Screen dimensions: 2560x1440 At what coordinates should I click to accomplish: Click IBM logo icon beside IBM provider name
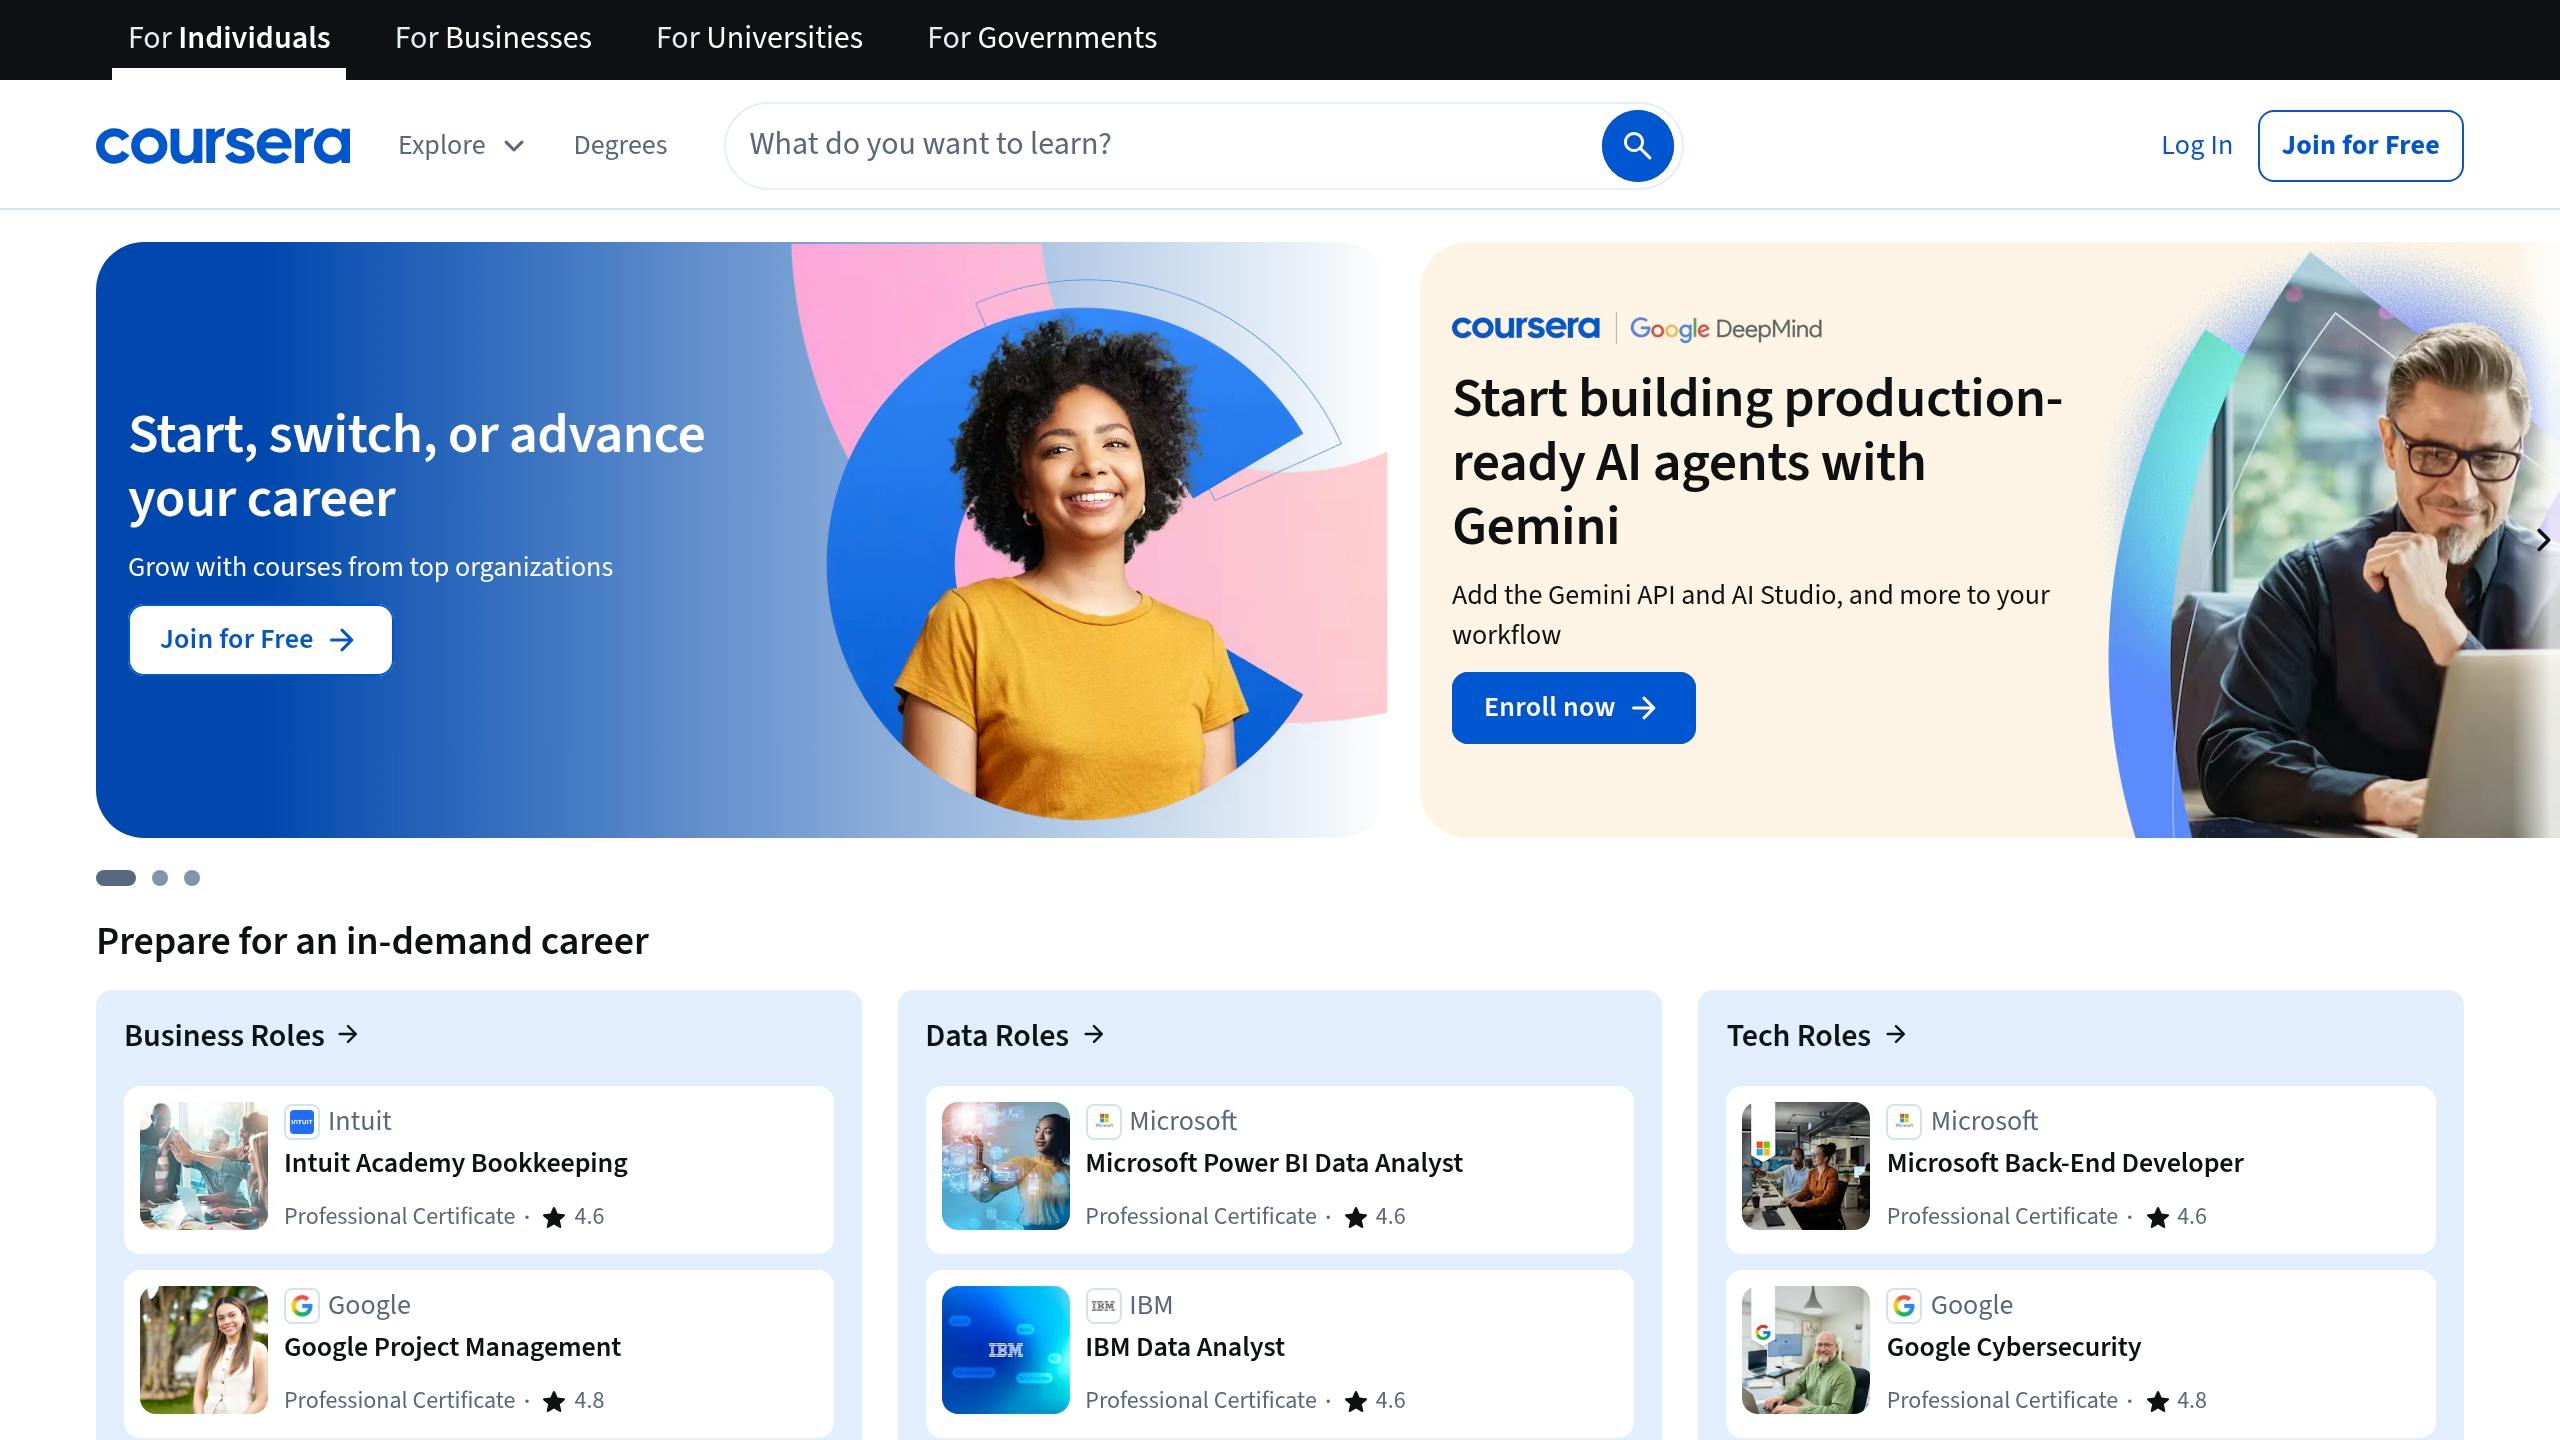(1103, 1305)
